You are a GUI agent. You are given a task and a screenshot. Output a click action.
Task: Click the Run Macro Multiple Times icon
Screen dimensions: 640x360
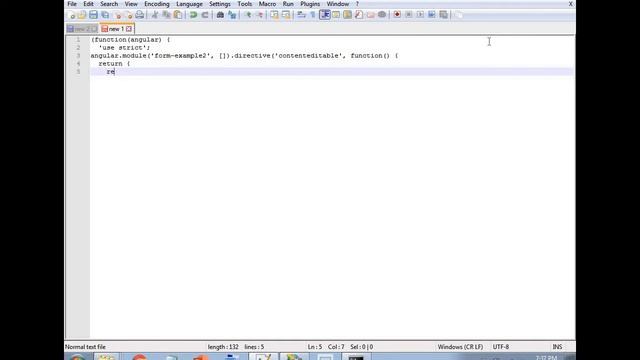[x=431, y=15]
